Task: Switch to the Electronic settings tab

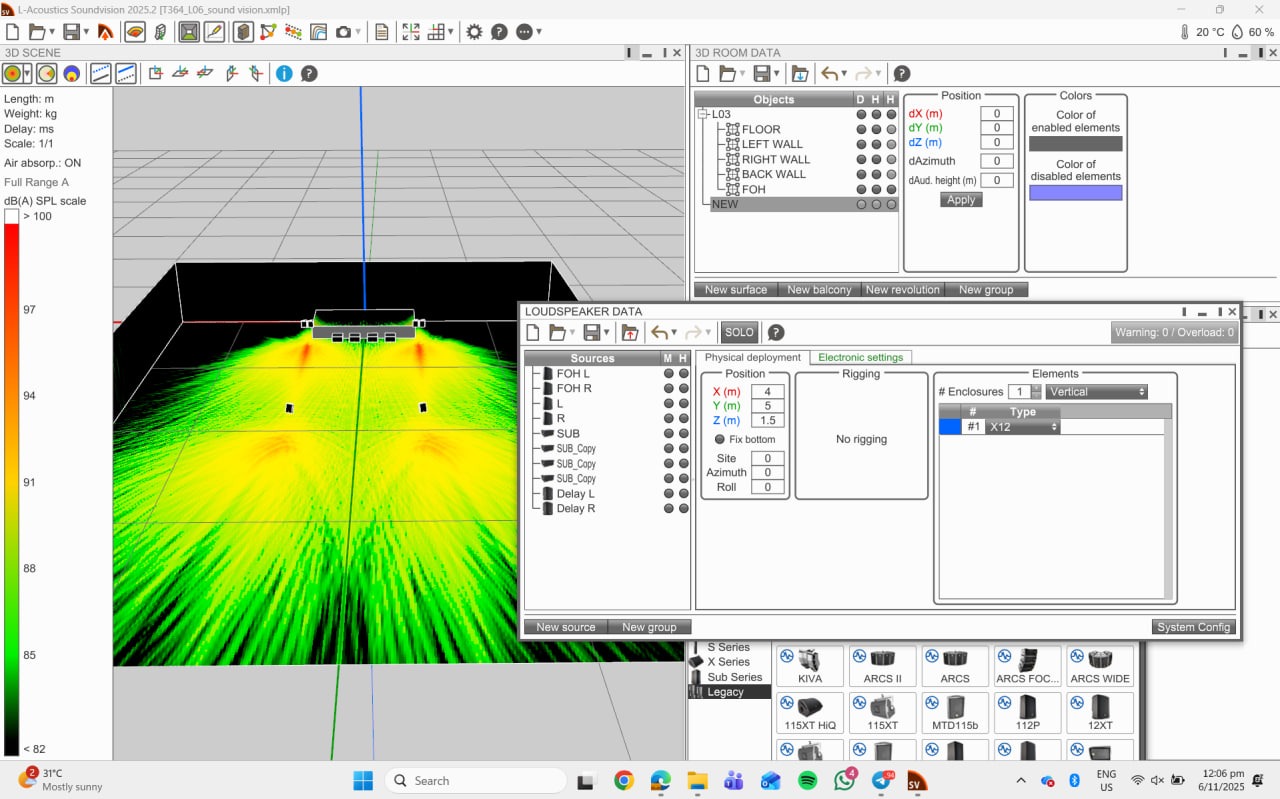Action: pyautogui.click(x=860, y=357)
